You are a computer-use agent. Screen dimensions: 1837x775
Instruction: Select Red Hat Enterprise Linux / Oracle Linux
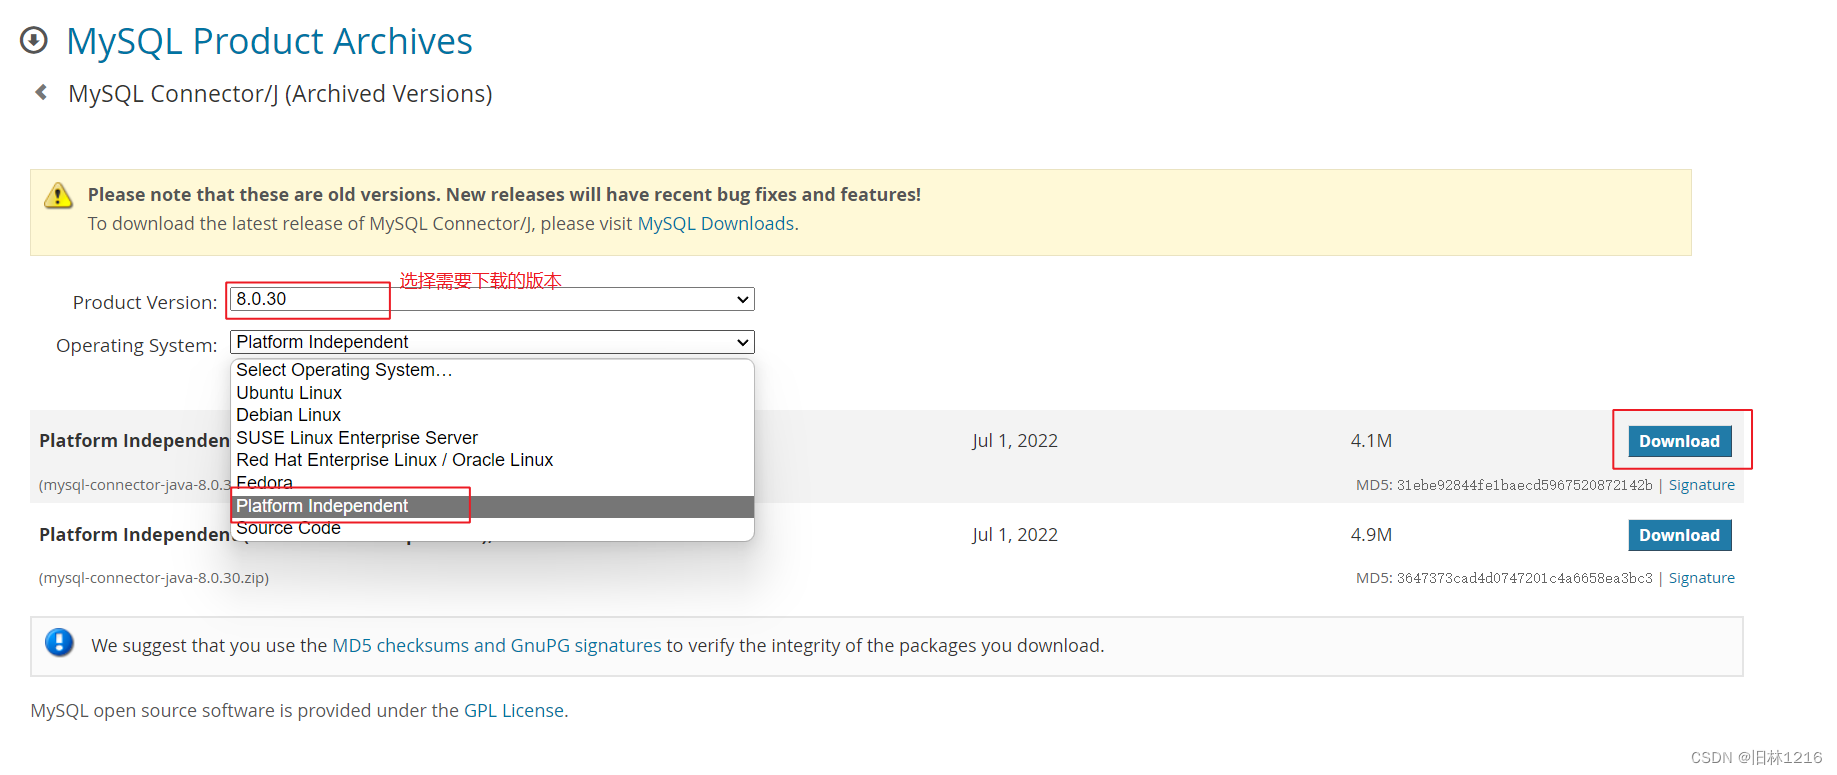[492, 460]
